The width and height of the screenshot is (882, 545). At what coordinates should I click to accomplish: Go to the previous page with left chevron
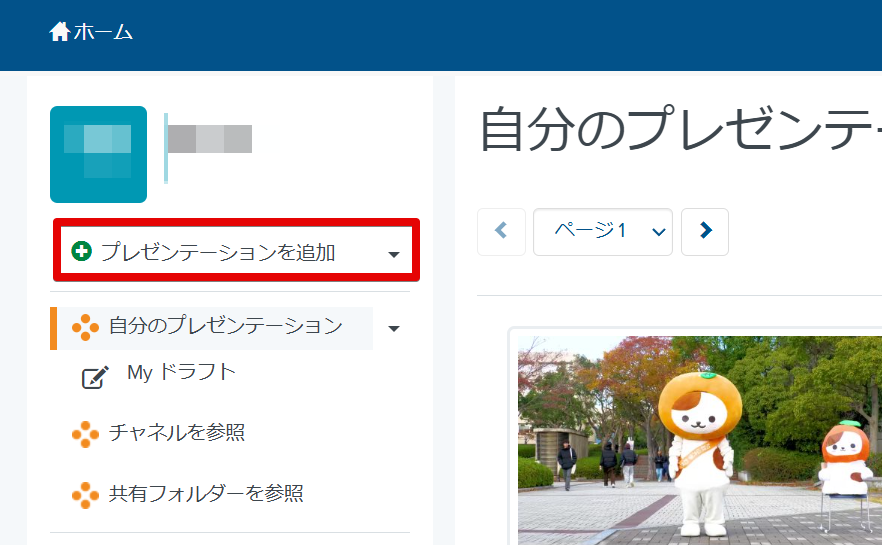click(x=501, y=231)
